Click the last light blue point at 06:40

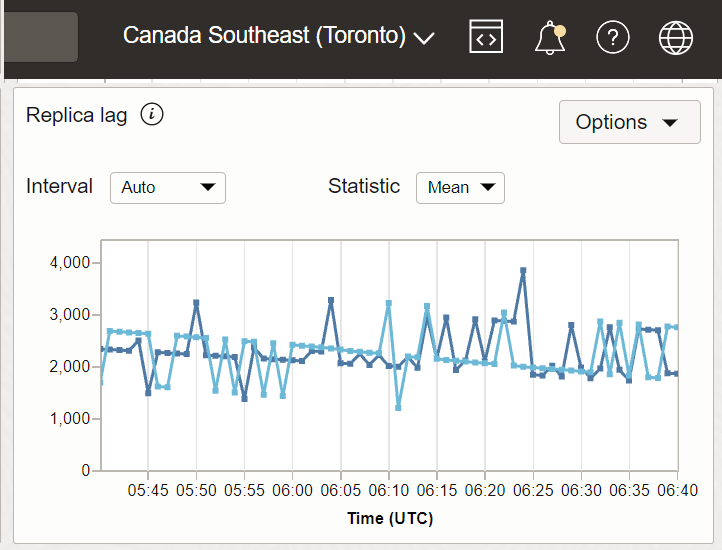[677, 327]
